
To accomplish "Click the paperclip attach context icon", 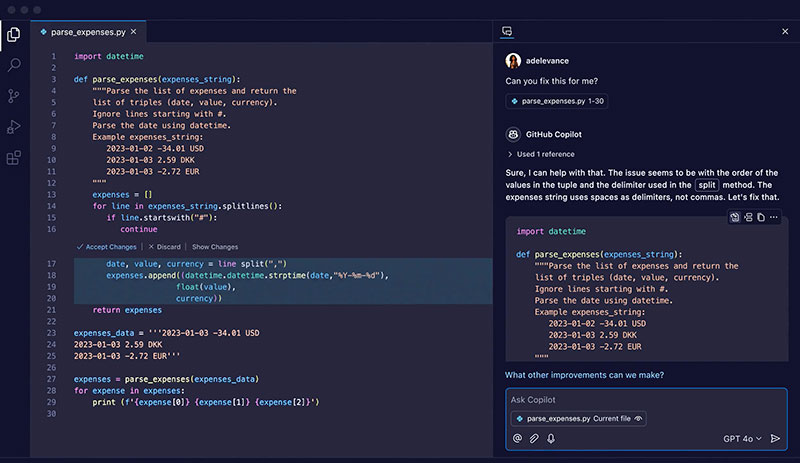I will (x=534, y=438).
